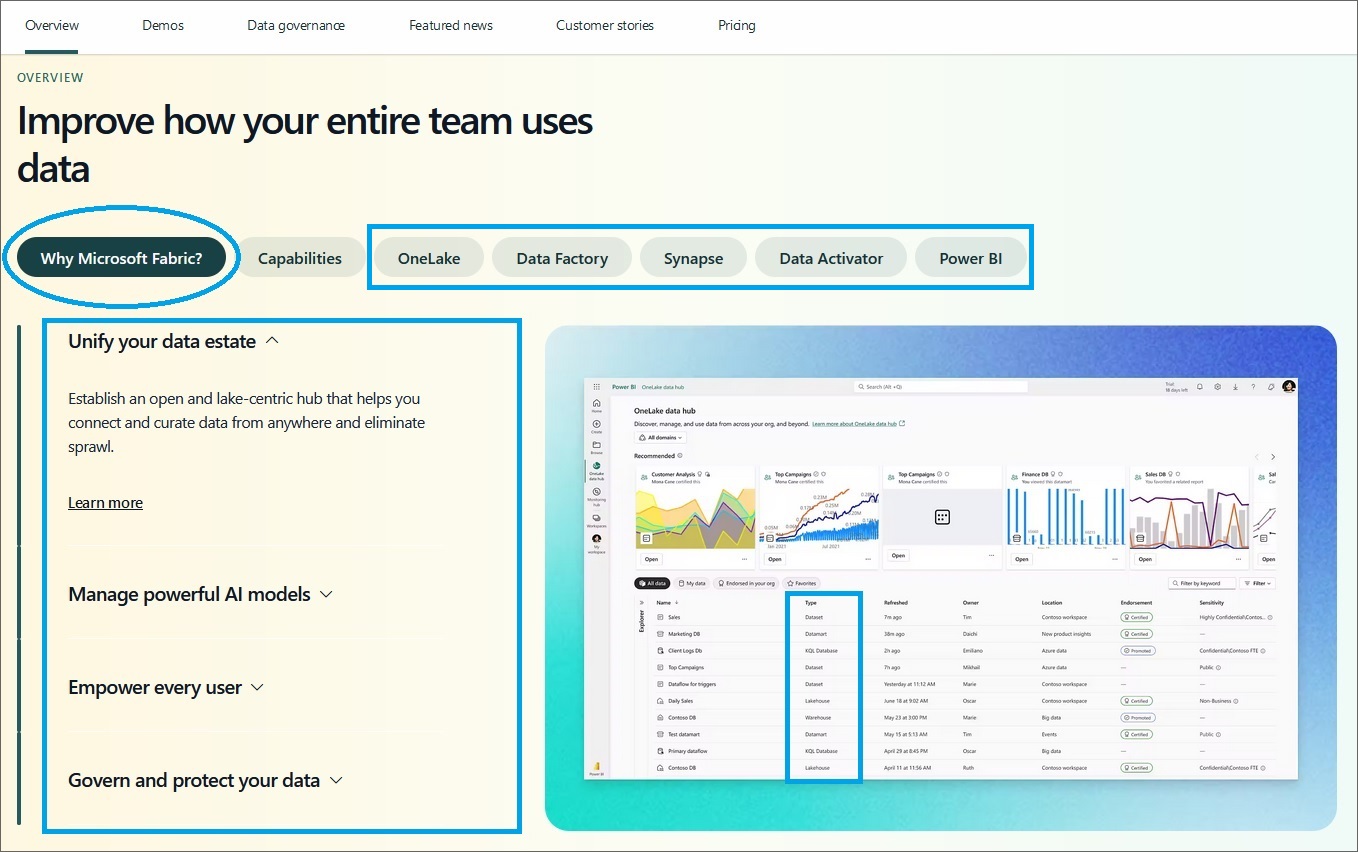Image resolution: width=1358 pixels, height=852 pixels.
Task: Expand the Manage powerful AI models section
Action: [x=189, y=593]
